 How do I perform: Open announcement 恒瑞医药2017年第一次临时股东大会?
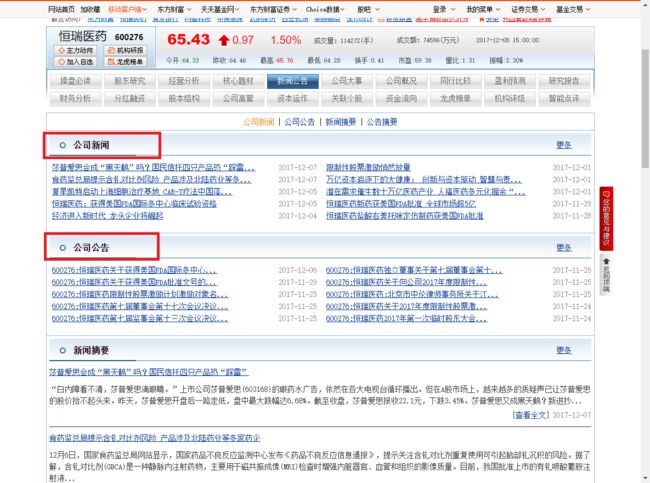[406, 318]
